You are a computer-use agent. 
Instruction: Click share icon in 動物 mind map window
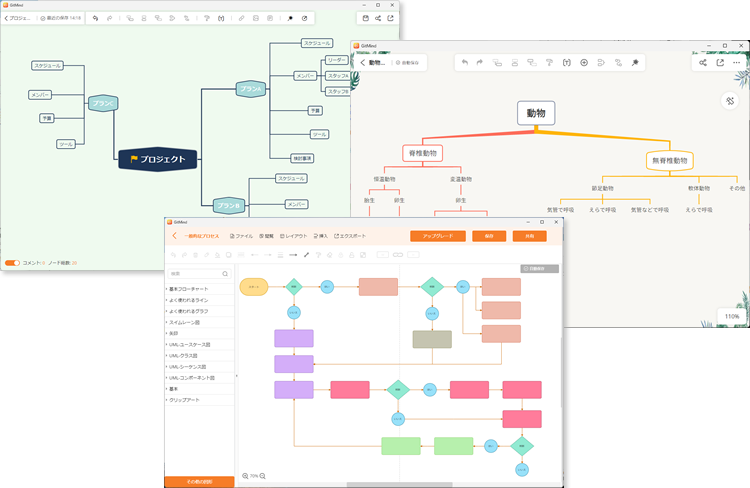(703, 63)
